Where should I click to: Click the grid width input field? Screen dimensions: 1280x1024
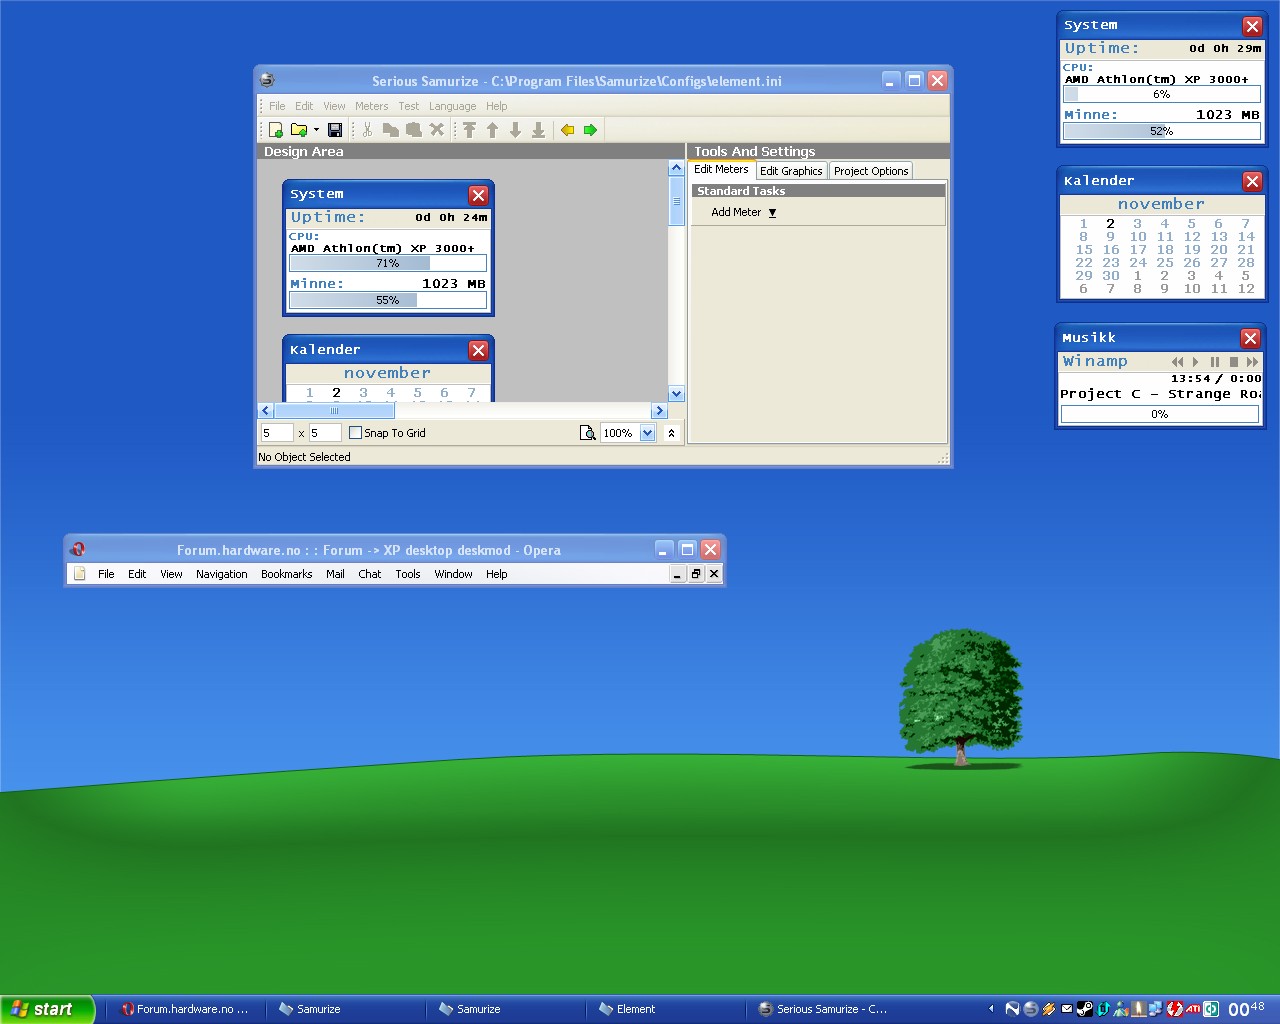(276, 433)
